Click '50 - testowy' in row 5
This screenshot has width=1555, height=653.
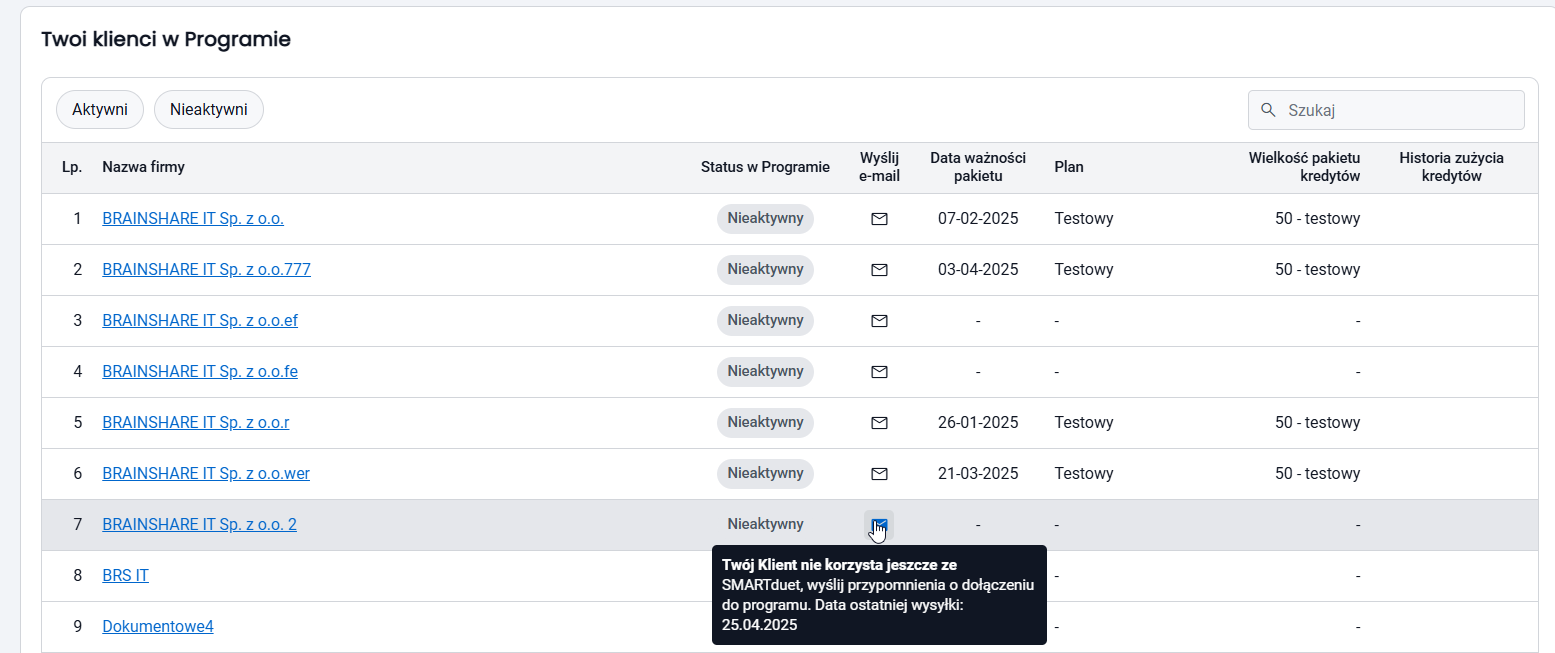(1317, 422)
